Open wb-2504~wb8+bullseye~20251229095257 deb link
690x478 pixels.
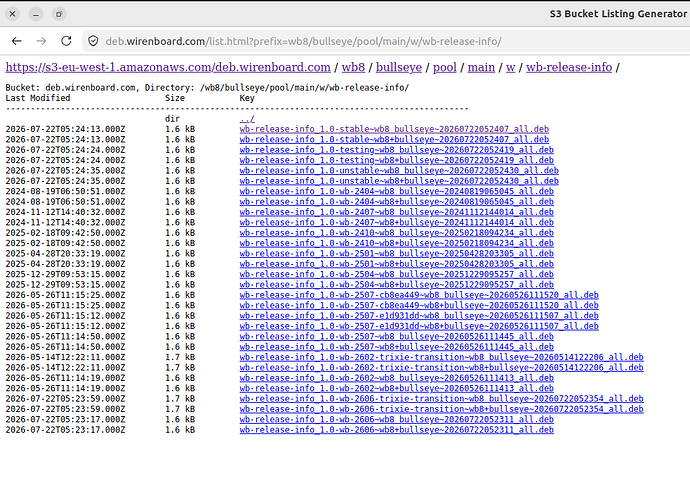[x=396, y=285]
